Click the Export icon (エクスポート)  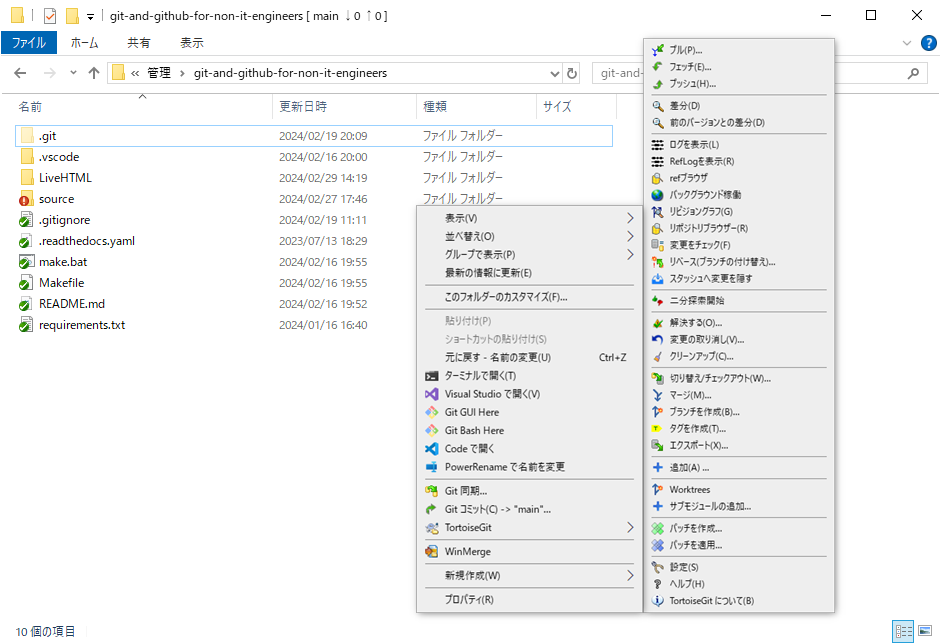click(658, 446)
